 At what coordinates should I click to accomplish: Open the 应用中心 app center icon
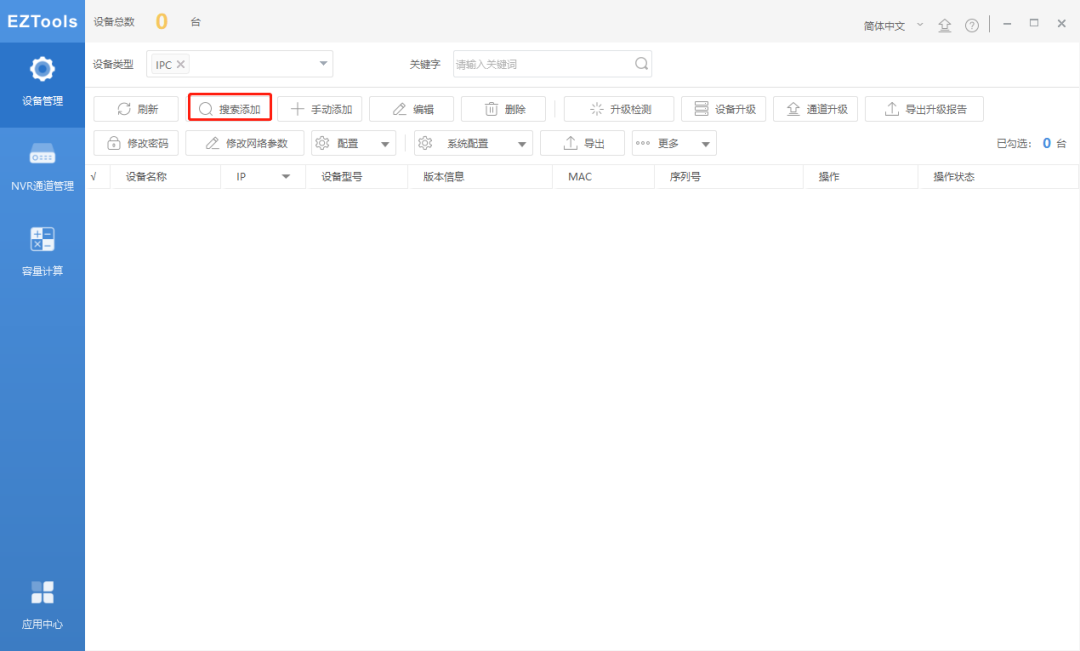coord(42,600)
